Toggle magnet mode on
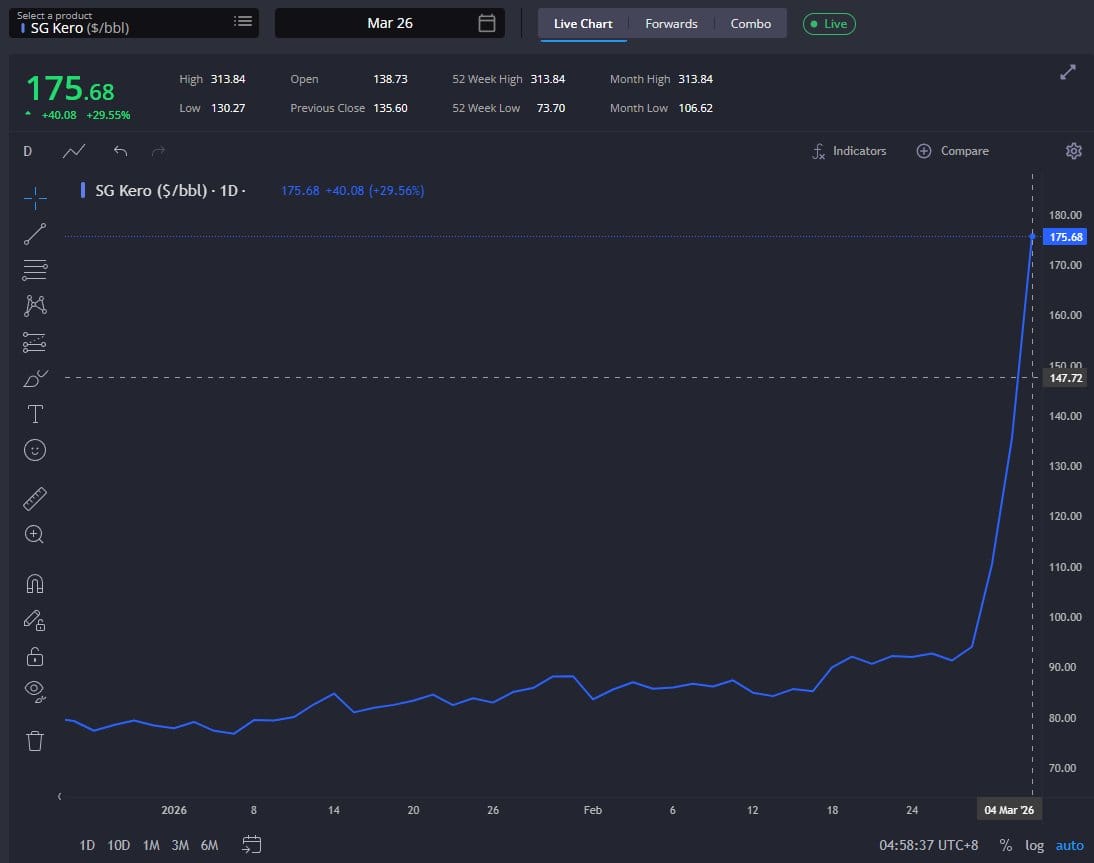The height and width of the screenshot is (863, 1094). point(35,584)
